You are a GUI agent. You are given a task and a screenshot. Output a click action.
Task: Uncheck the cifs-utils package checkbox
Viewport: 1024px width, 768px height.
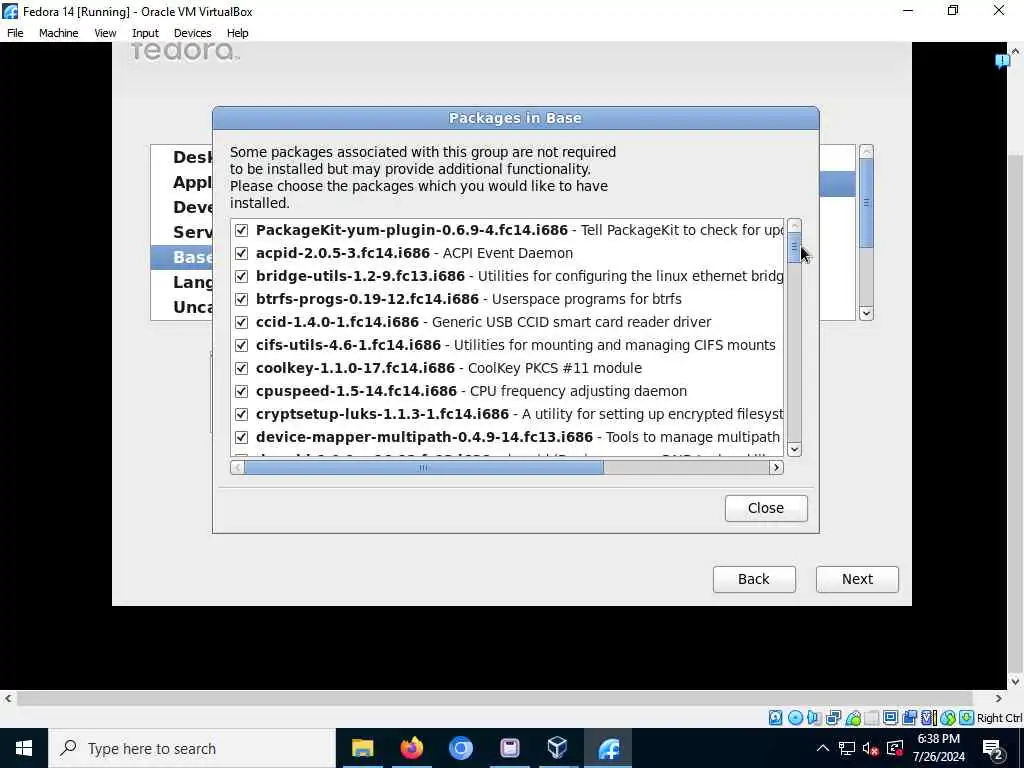pyautogui.click(x=242, y=345)
